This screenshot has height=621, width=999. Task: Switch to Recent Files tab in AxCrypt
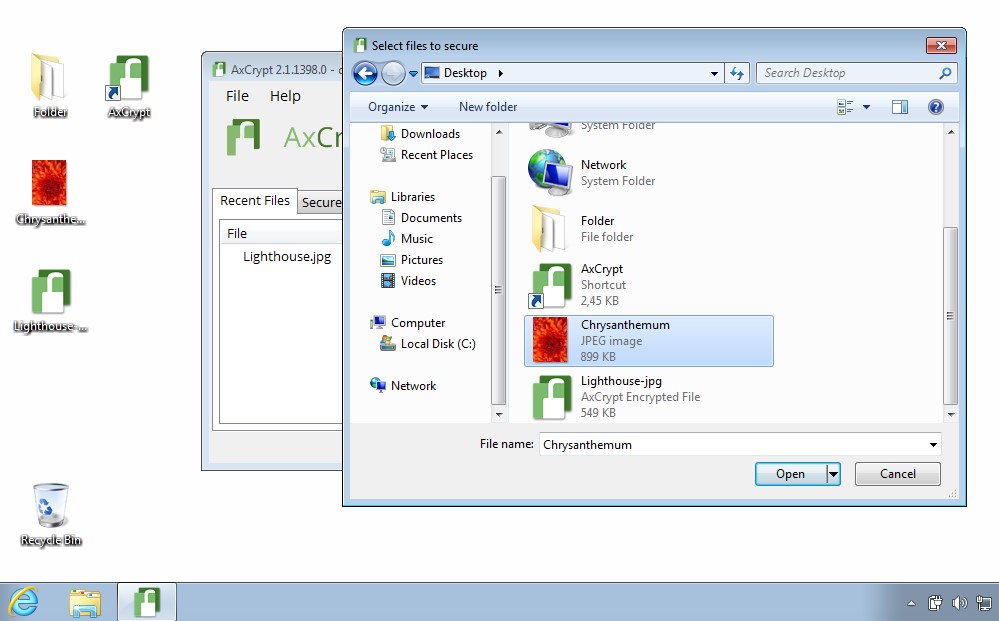pyautogui.click(x=255, y=201)
